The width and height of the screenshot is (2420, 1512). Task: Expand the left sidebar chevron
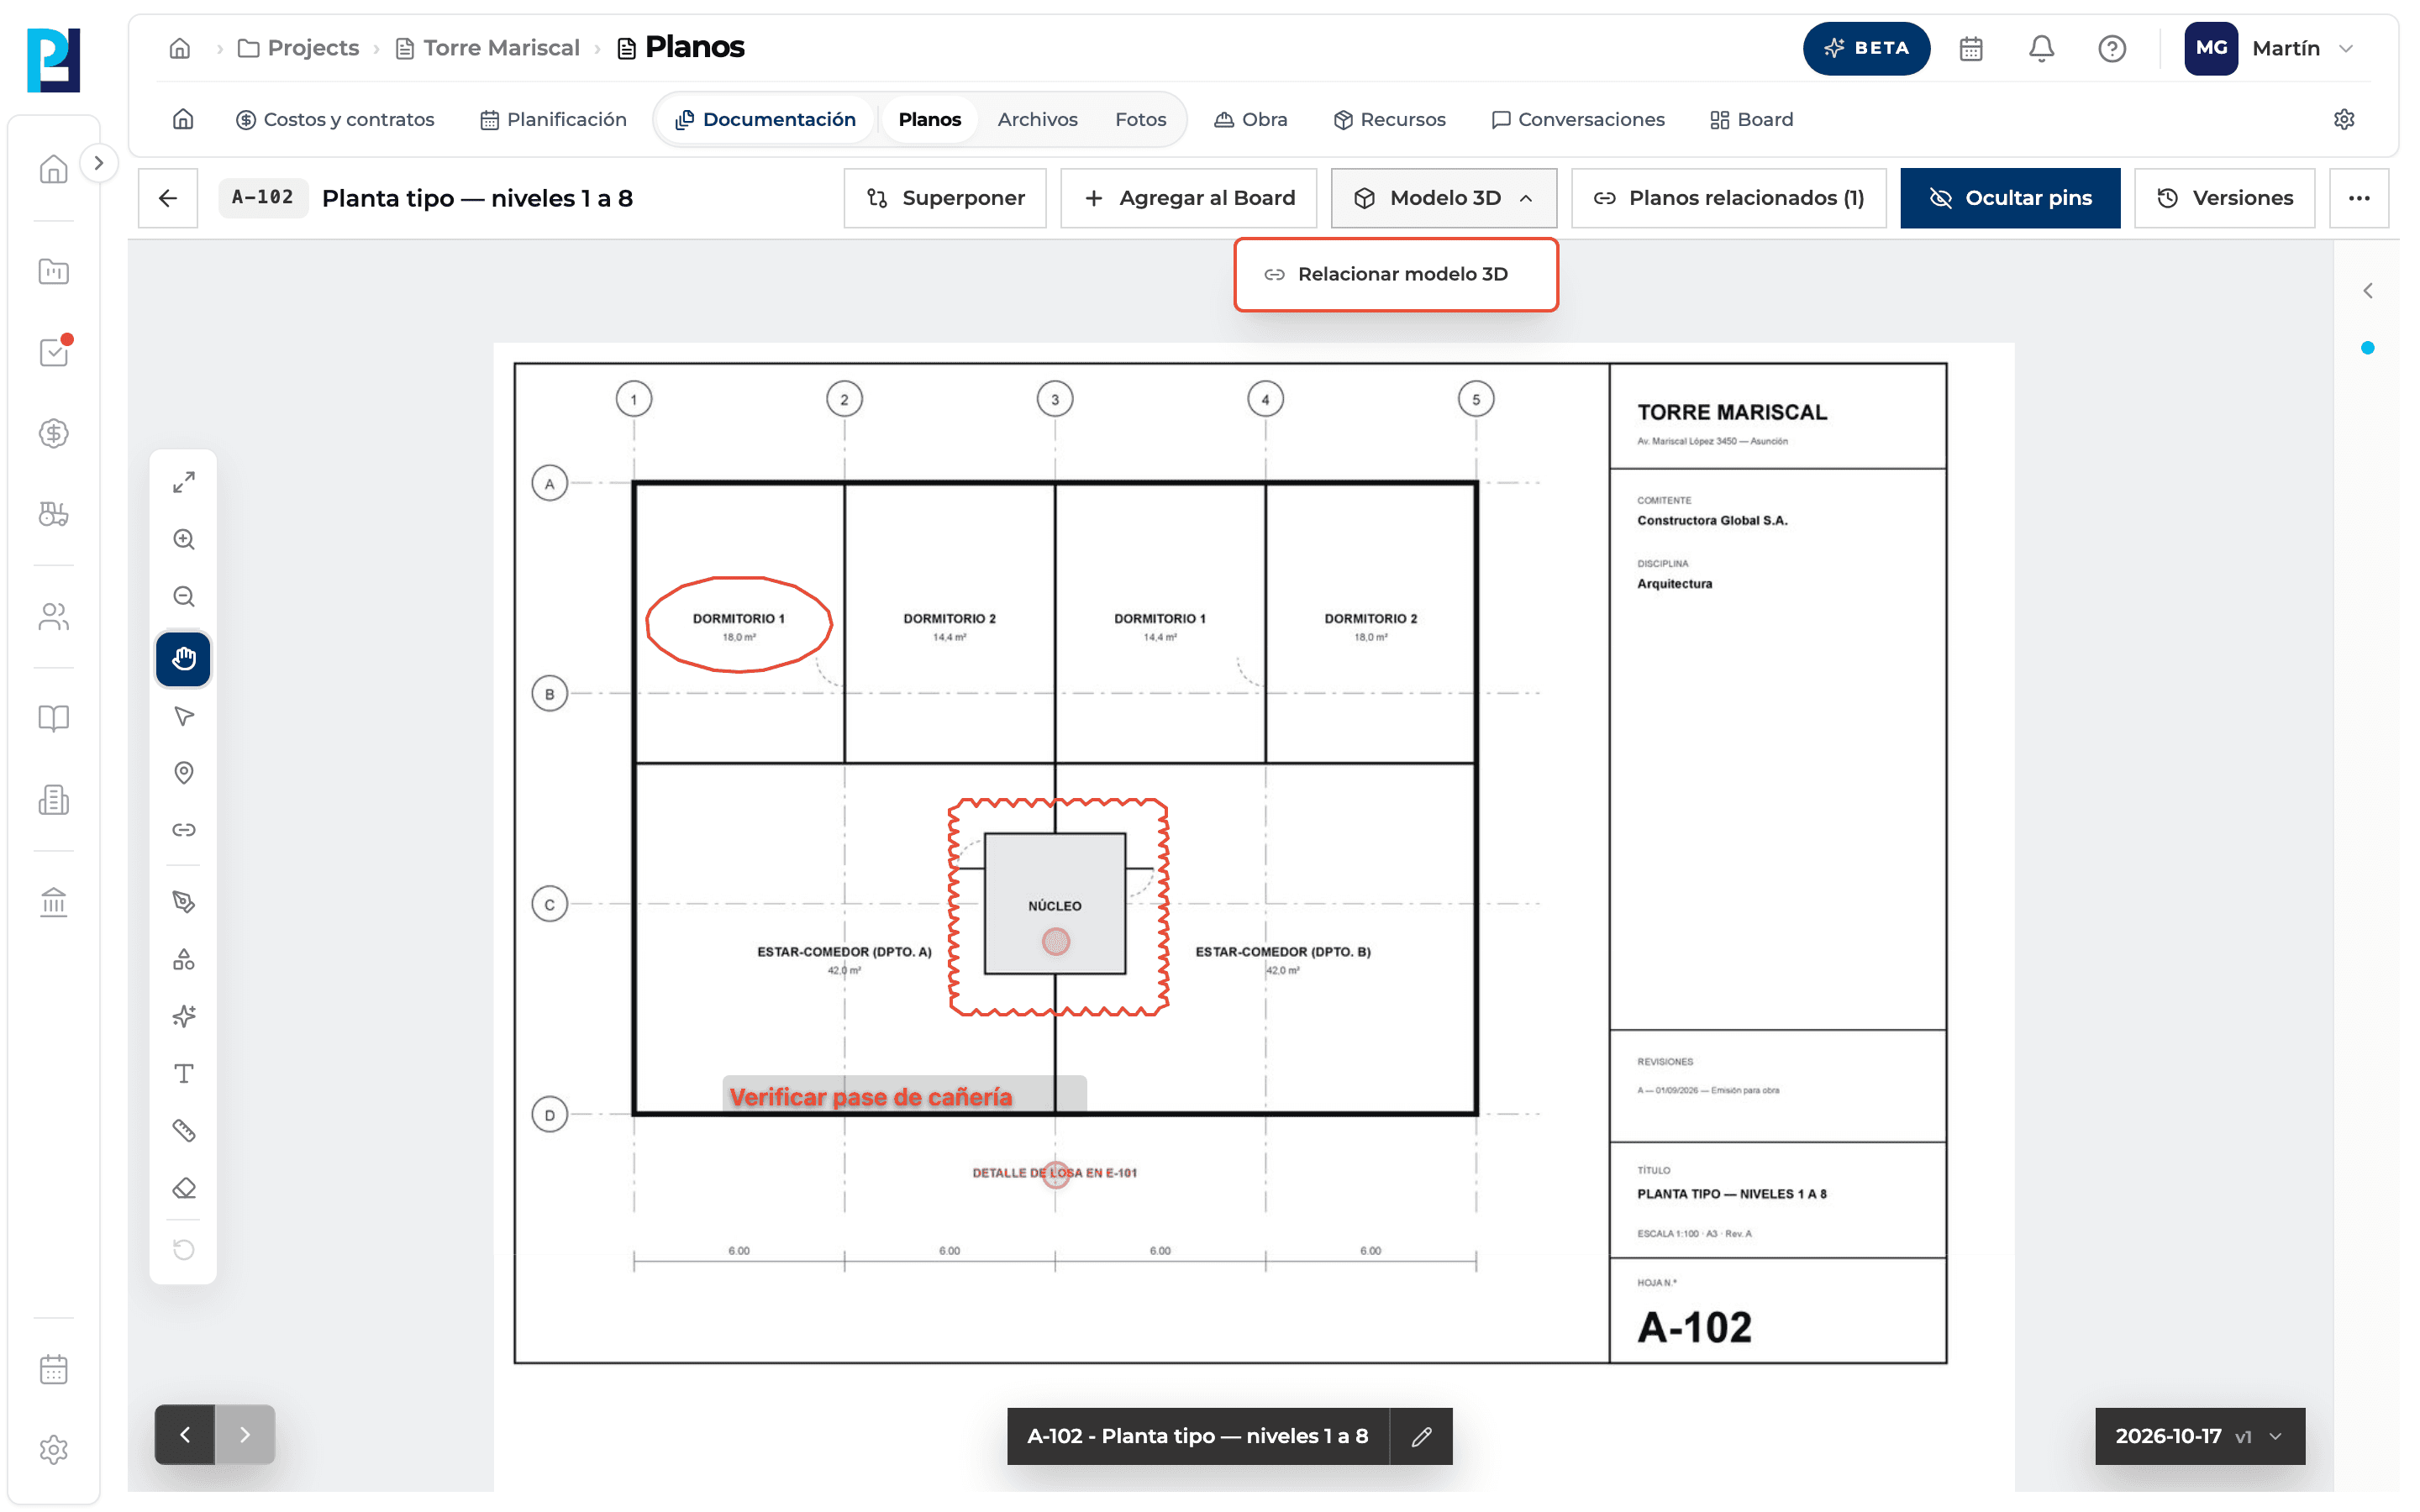click(98, 163)
